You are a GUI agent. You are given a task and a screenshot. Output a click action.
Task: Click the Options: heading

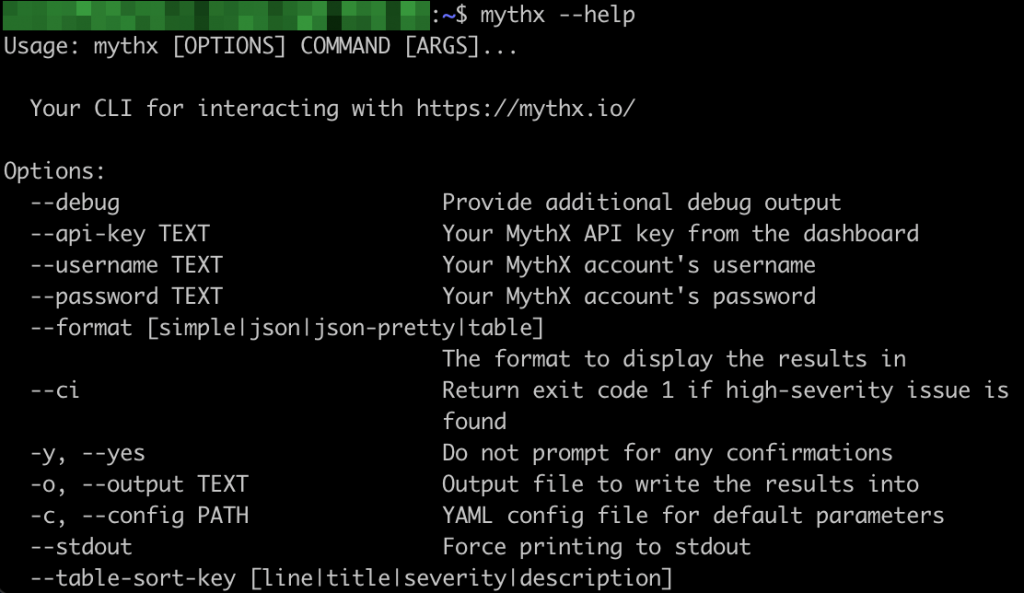click(54, 171)
